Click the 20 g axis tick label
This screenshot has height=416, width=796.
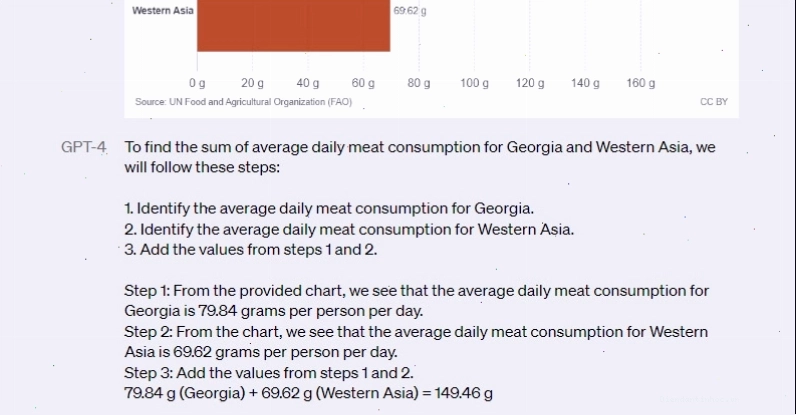(252, 83)
